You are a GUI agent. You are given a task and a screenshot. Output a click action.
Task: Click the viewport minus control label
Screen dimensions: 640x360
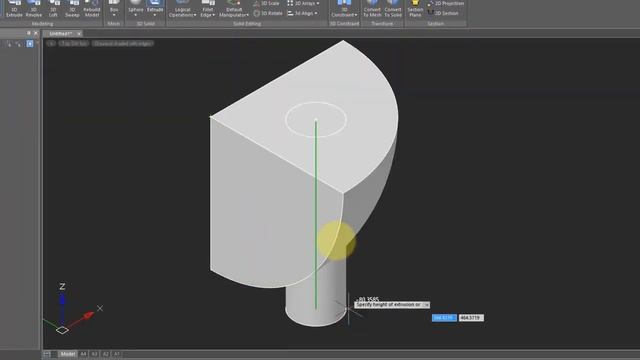tap(51, 43)
